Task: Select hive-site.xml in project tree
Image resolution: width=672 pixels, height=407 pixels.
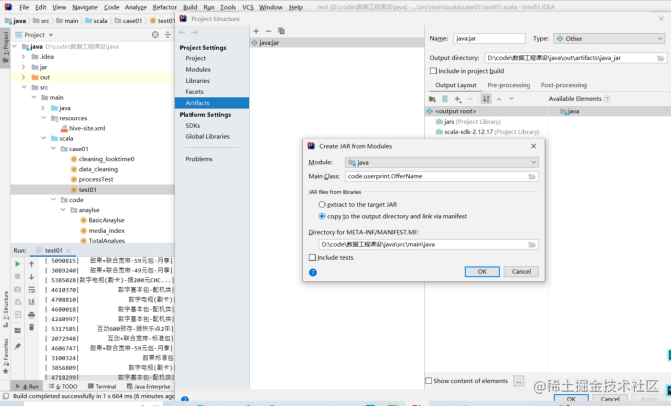Action: coord(87,128)
